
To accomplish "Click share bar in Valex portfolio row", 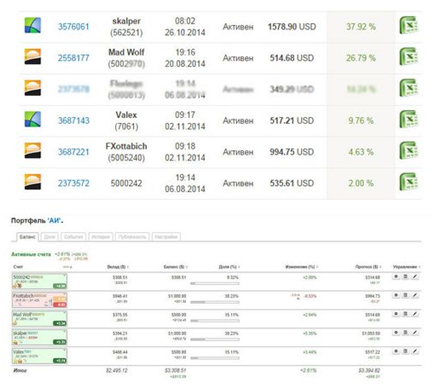I will [215, 358].
